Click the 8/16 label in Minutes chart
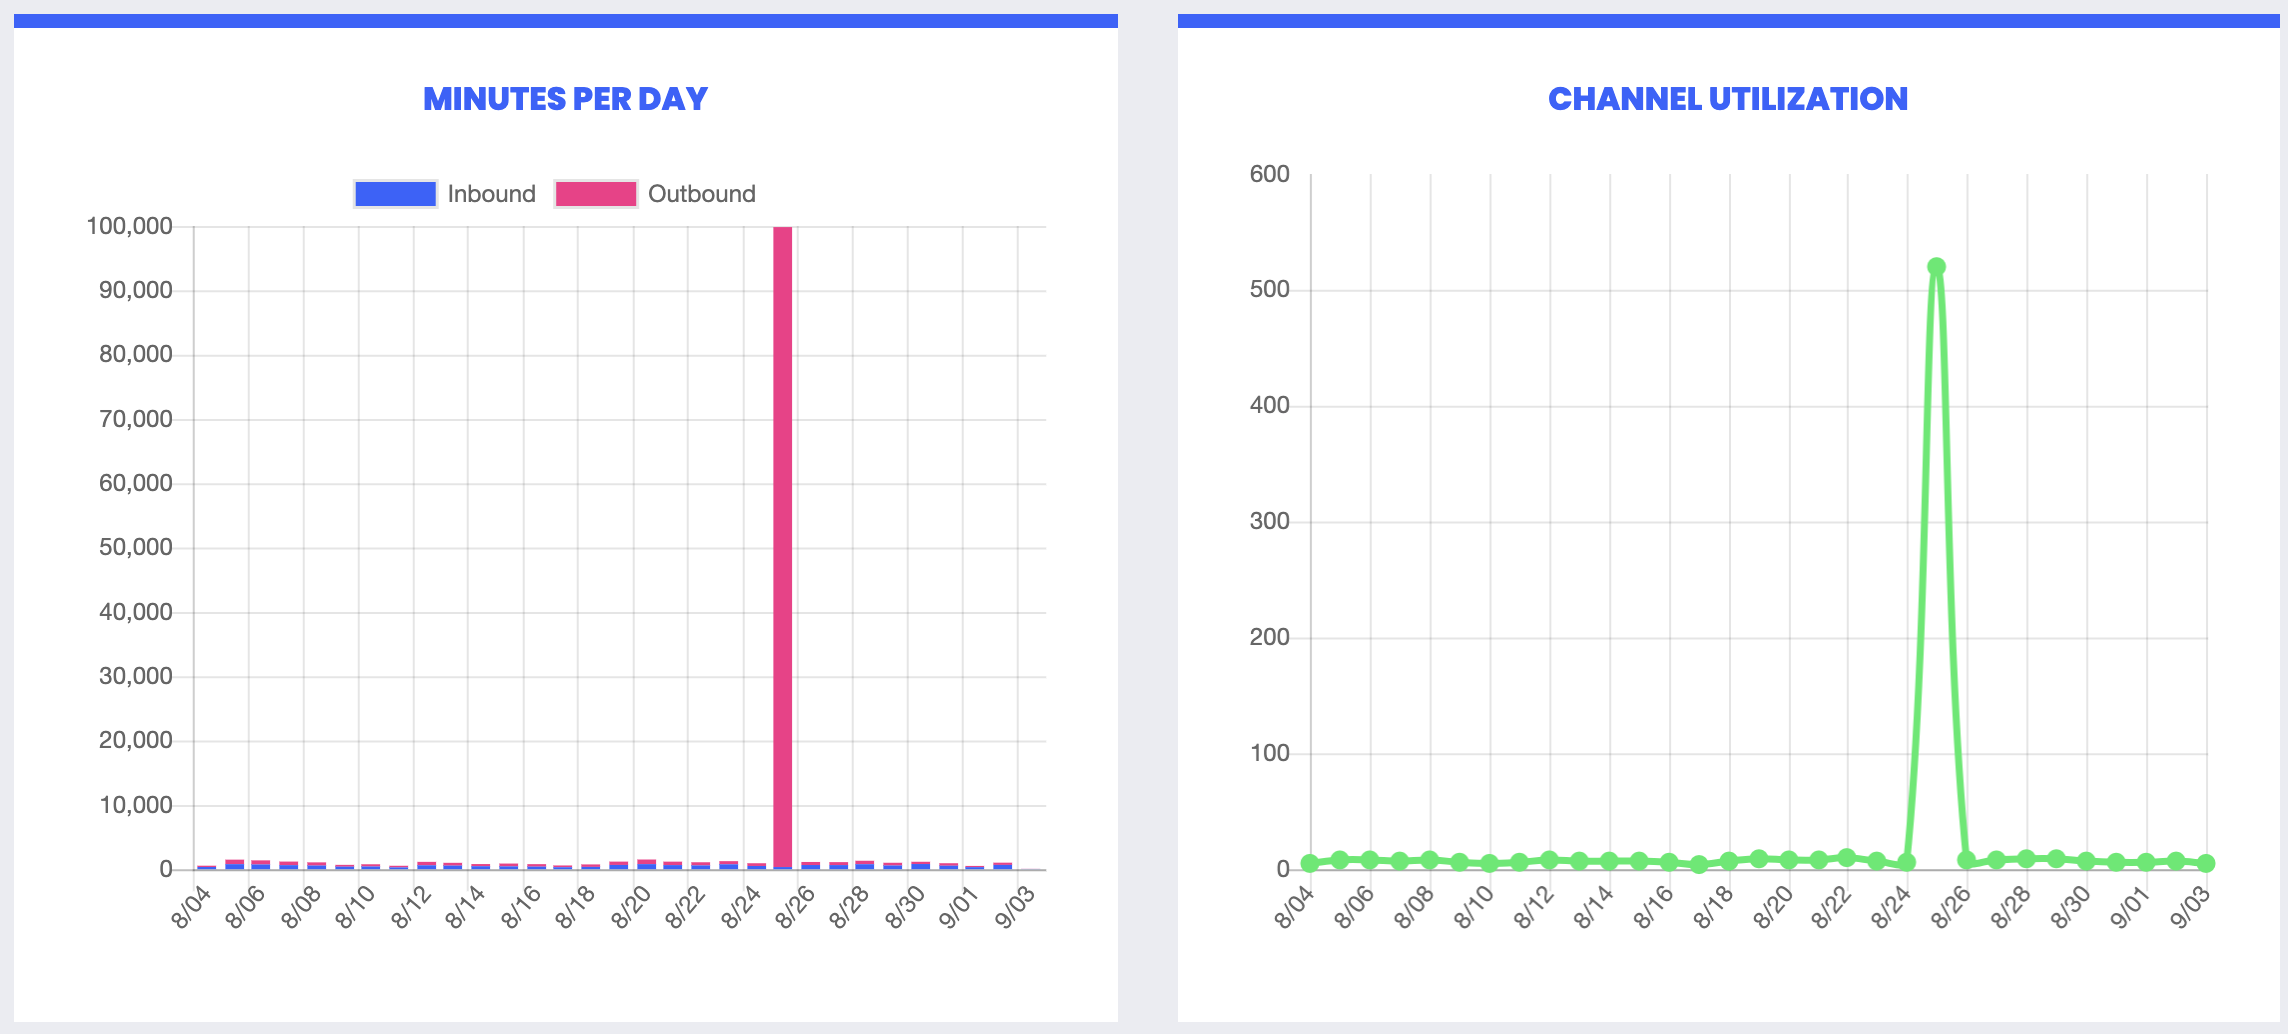The image size is (2288, 1034). [522, 907]
